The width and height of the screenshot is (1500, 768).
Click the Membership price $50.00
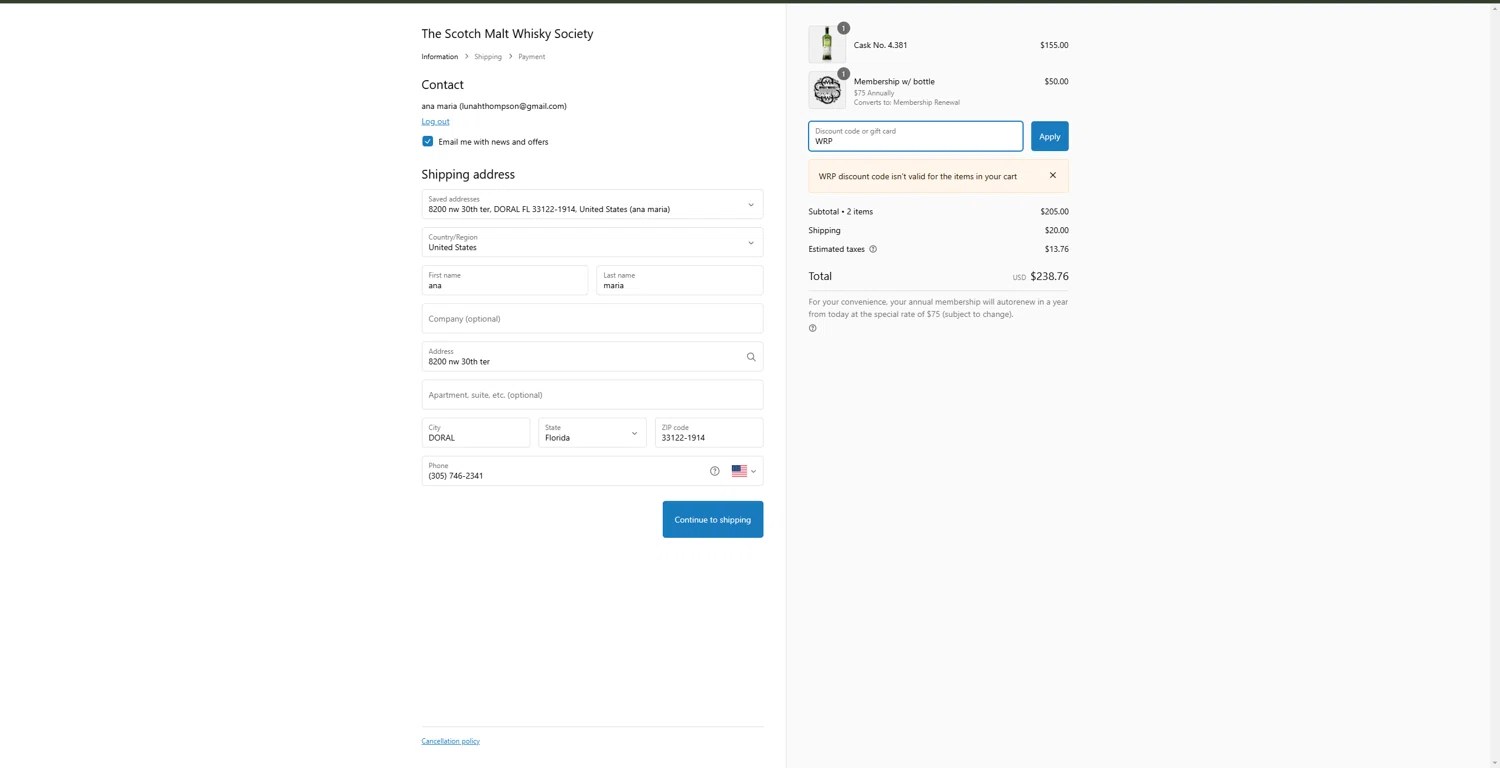1056,82
